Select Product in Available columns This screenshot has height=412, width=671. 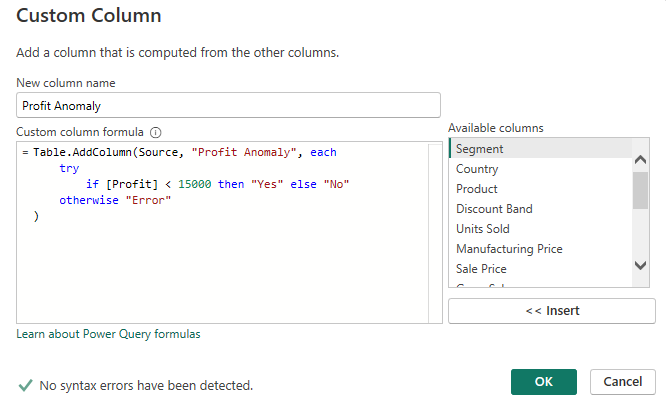[540, 189]
